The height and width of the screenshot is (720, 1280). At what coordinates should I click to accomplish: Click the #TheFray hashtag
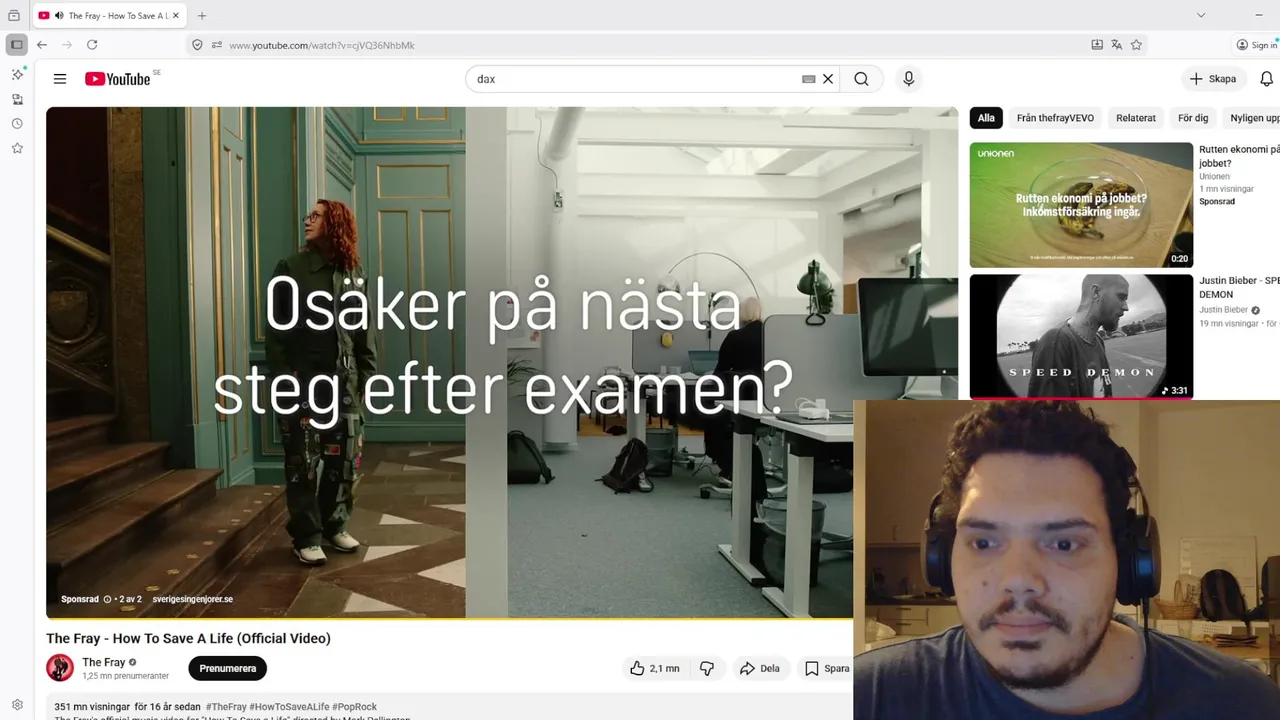tap(225, 707)
